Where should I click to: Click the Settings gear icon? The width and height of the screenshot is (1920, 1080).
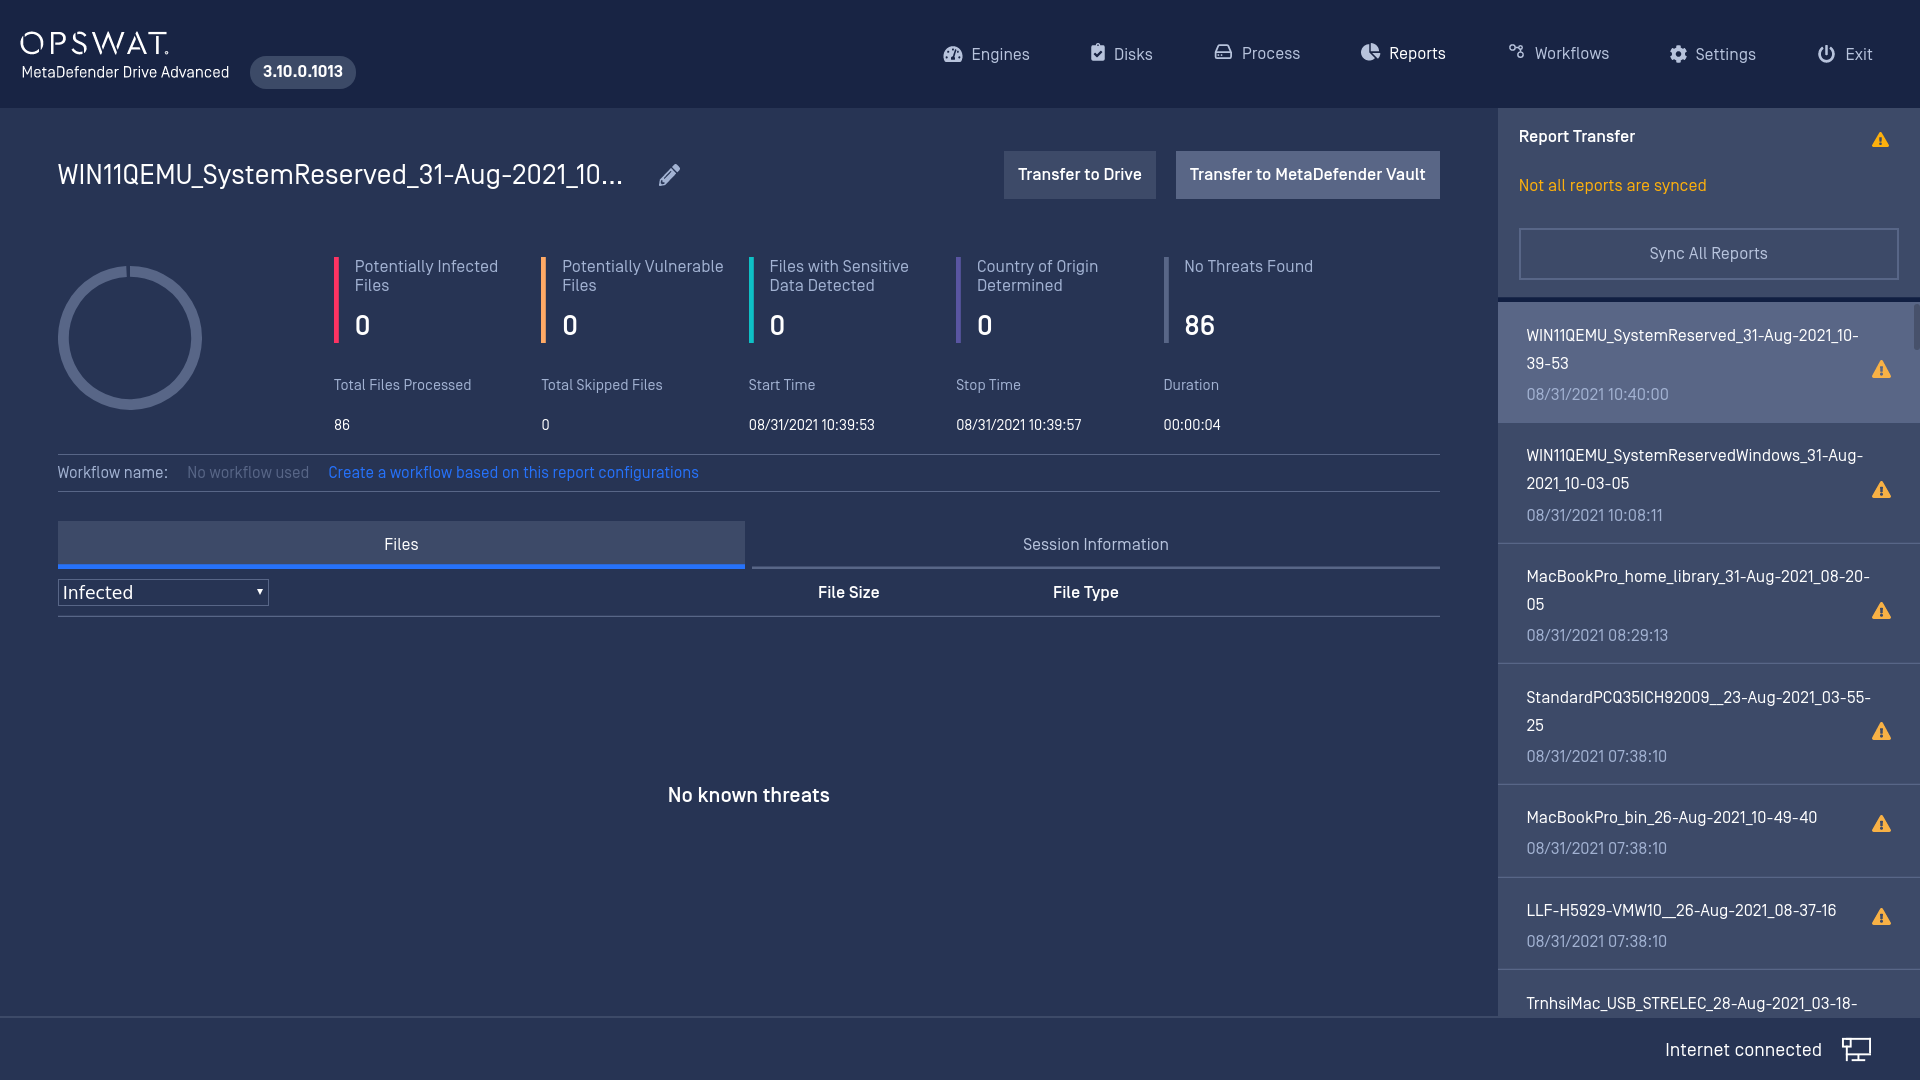(x=1678, y=54)
